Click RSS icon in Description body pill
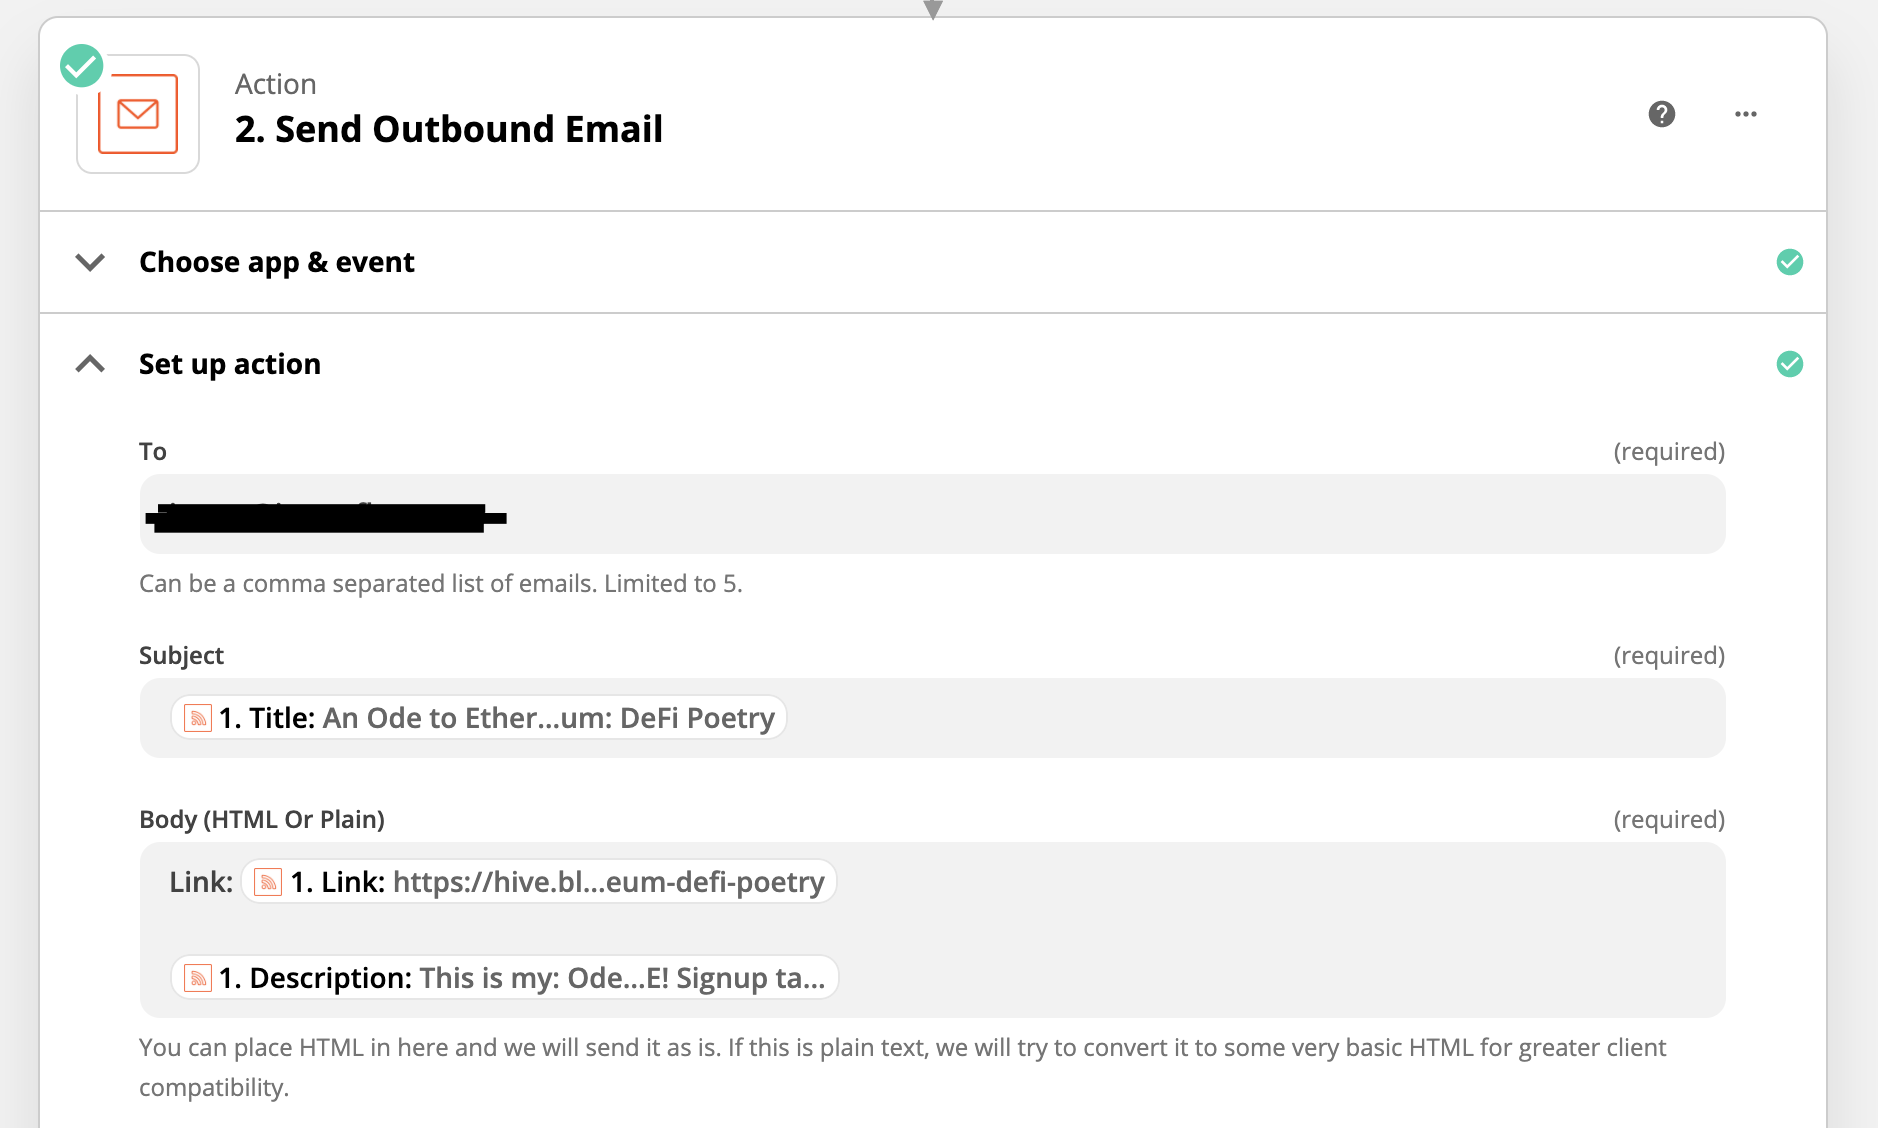Image resolution: width=1878 pixels, height=1128 pixels. [x=198, y=978]
